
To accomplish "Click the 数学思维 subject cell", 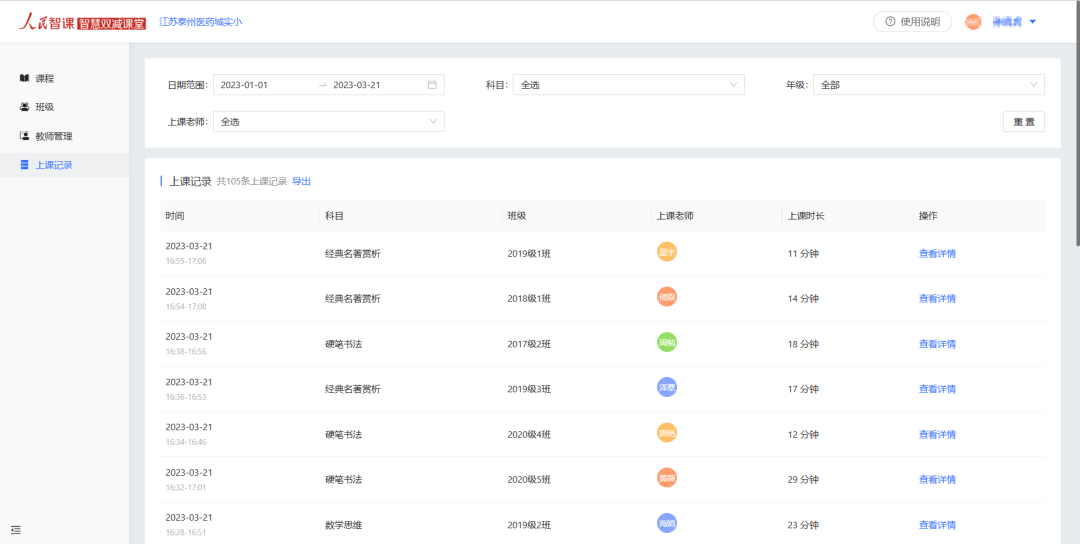I will point(344,525).
